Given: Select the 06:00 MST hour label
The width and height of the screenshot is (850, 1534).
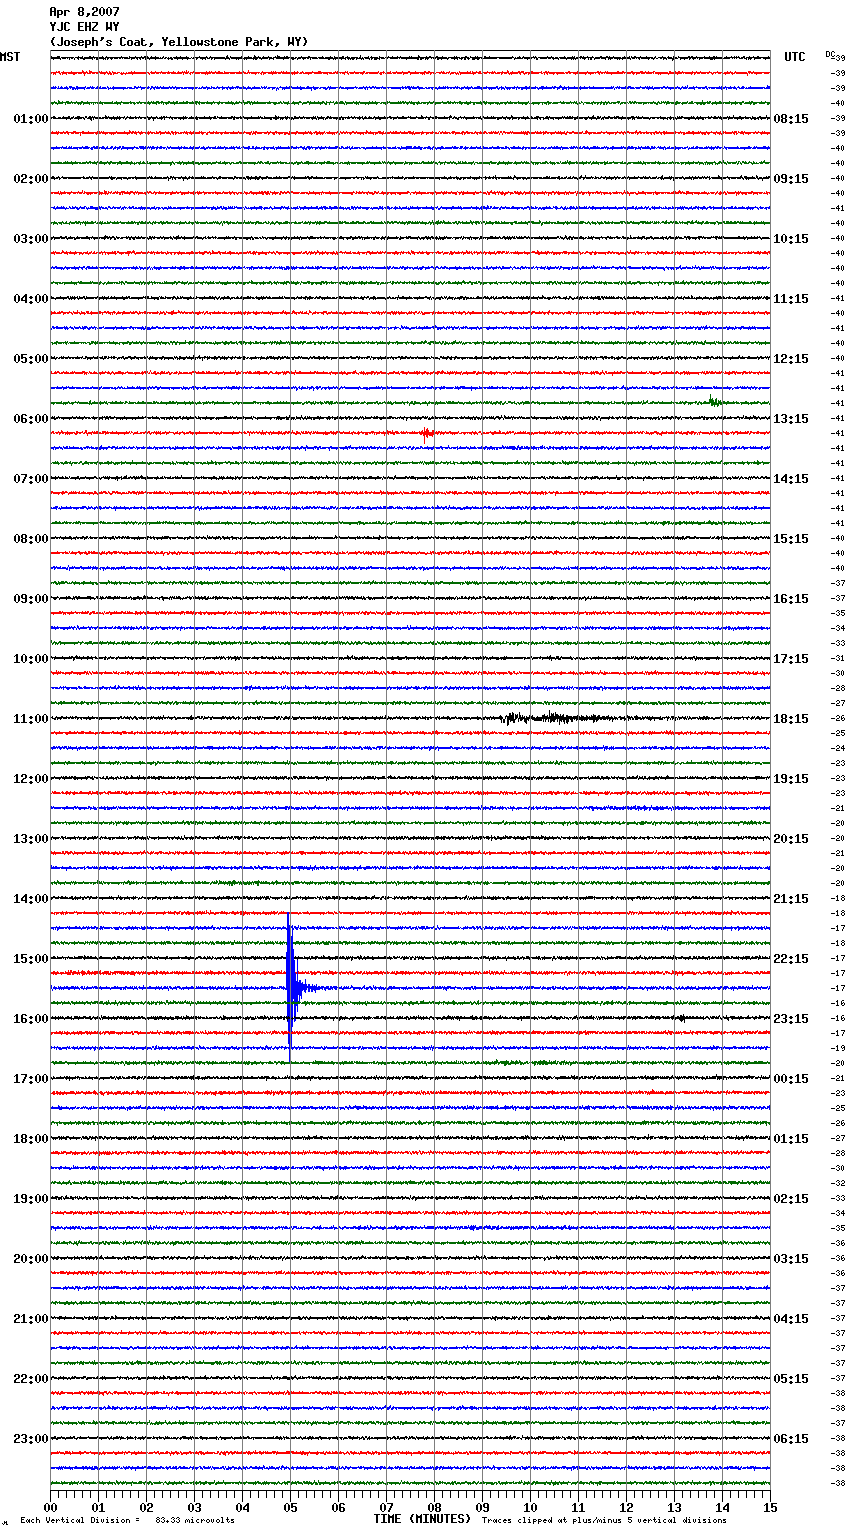Looking at the screenshot, I should point(31,419).
